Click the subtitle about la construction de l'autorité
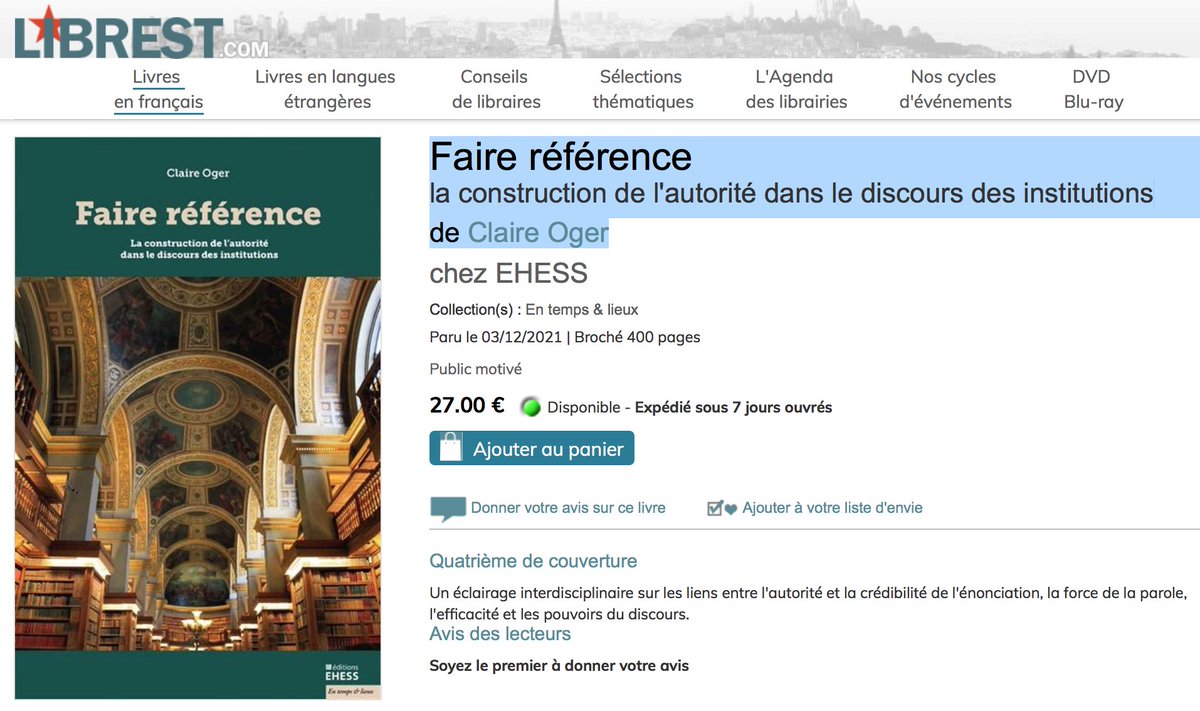Screen dimensions: 1200x711 click(792, 192)
